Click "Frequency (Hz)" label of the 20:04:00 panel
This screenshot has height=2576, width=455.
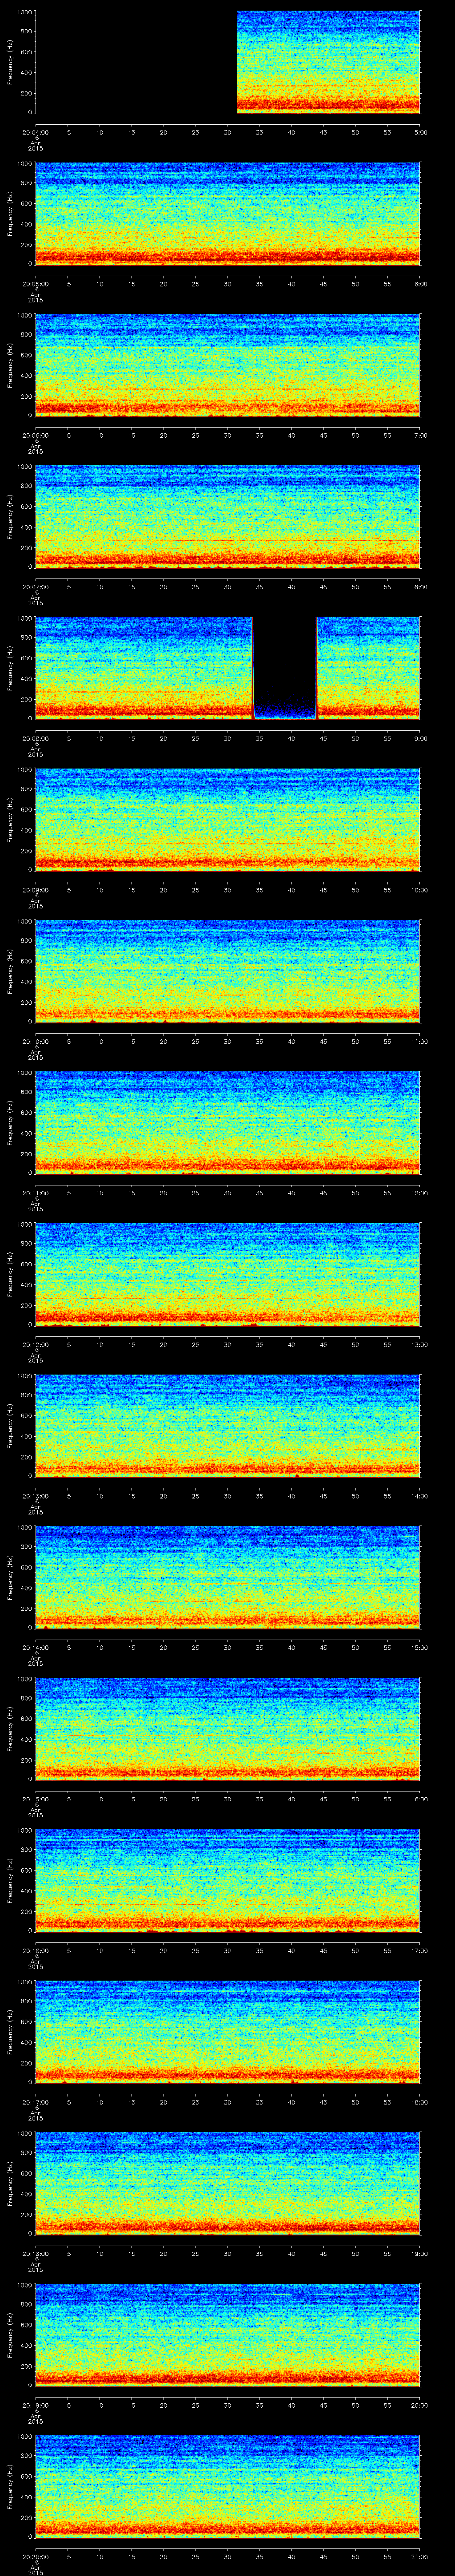pos(10,62)
